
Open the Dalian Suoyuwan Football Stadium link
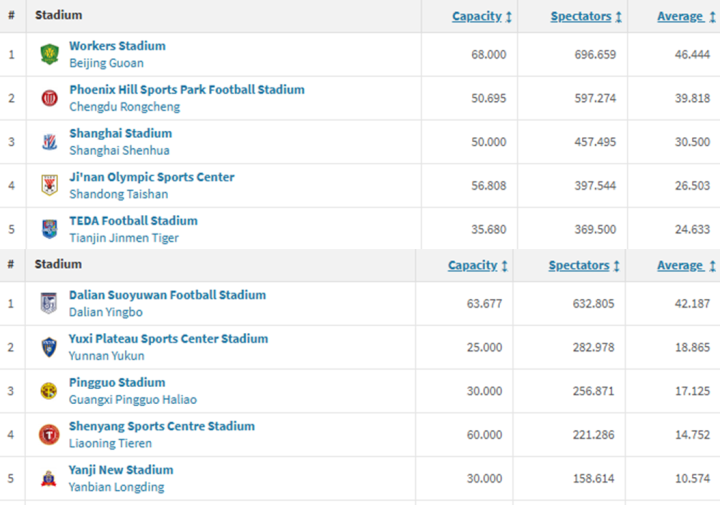167,295
